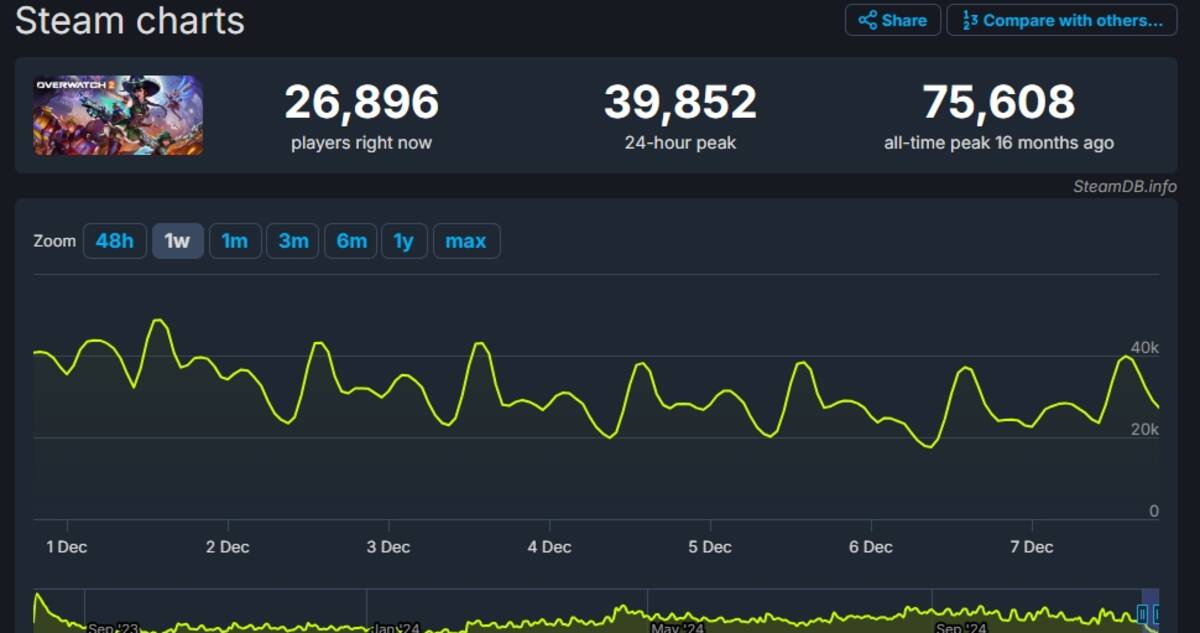Click the compare ranking numbers icon
The height and width of the screenshot is (633, 1200).
coord(970,20)
